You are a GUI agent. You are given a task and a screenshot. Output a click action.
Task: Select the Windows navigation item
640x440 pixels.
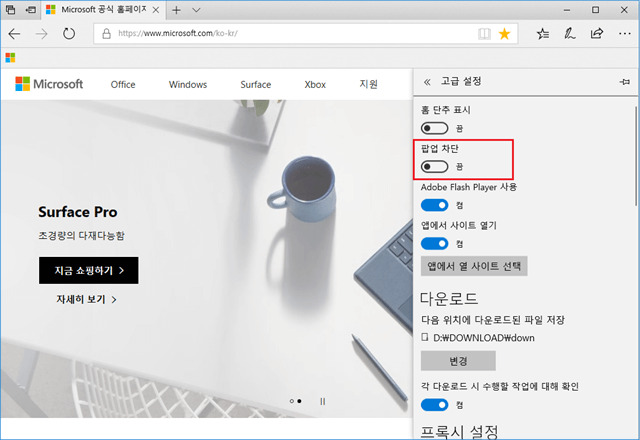[x=188, y=85]
